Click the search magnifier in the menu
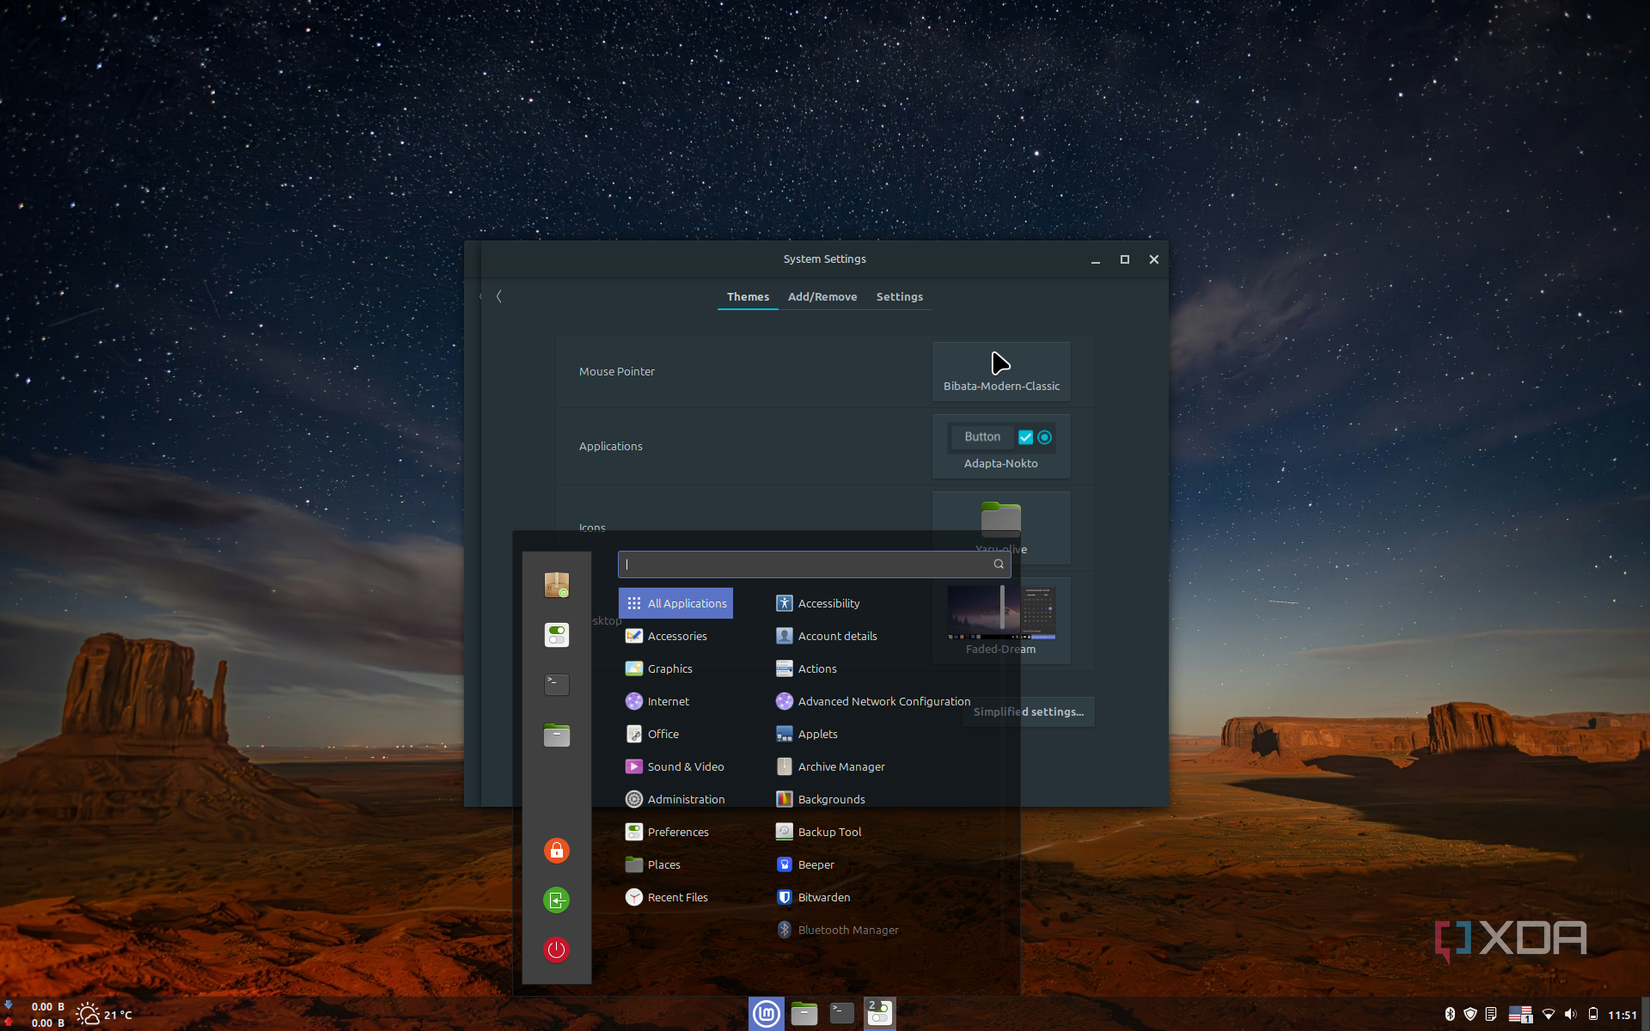The width and height of the screenshot is (1650, 1031). coord(998,564)
